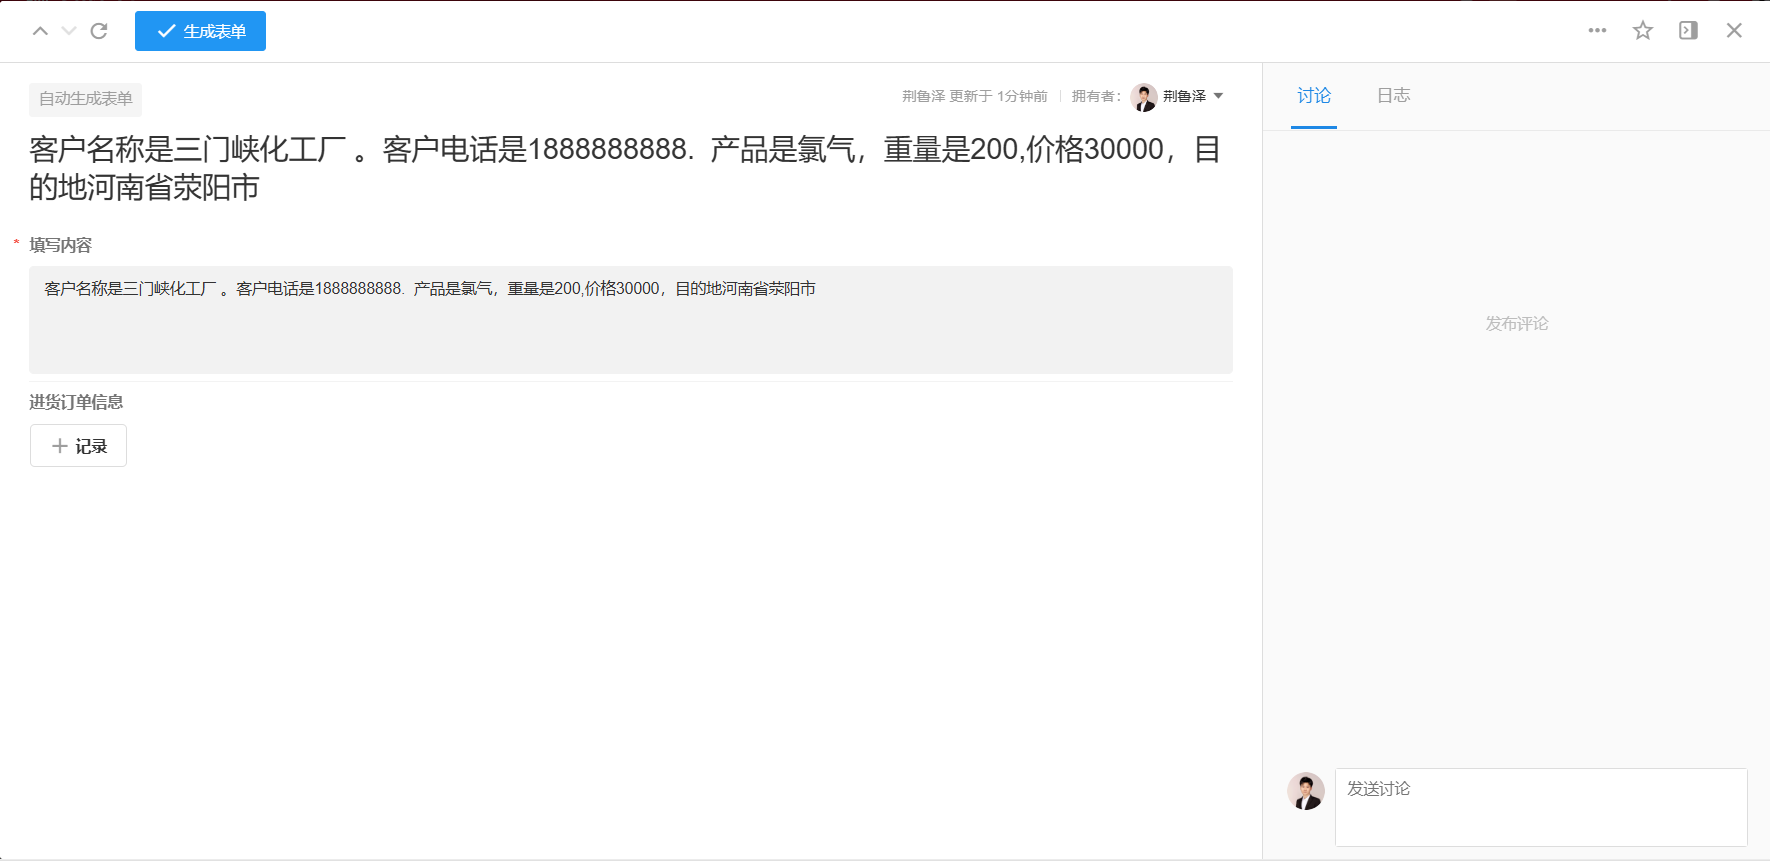Switch to the 日志 tab
This screenshot has height=861, width=1770.
tap(1393, 96)
